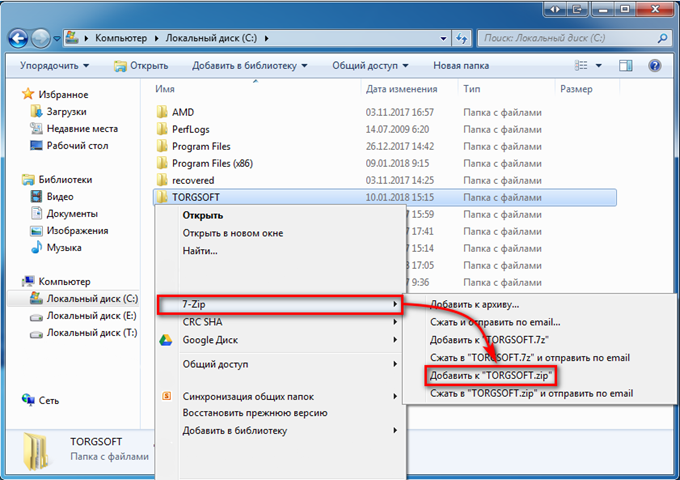Click the AMD folder icon
This screenshot has height=480, width=680.
point(163,113)
